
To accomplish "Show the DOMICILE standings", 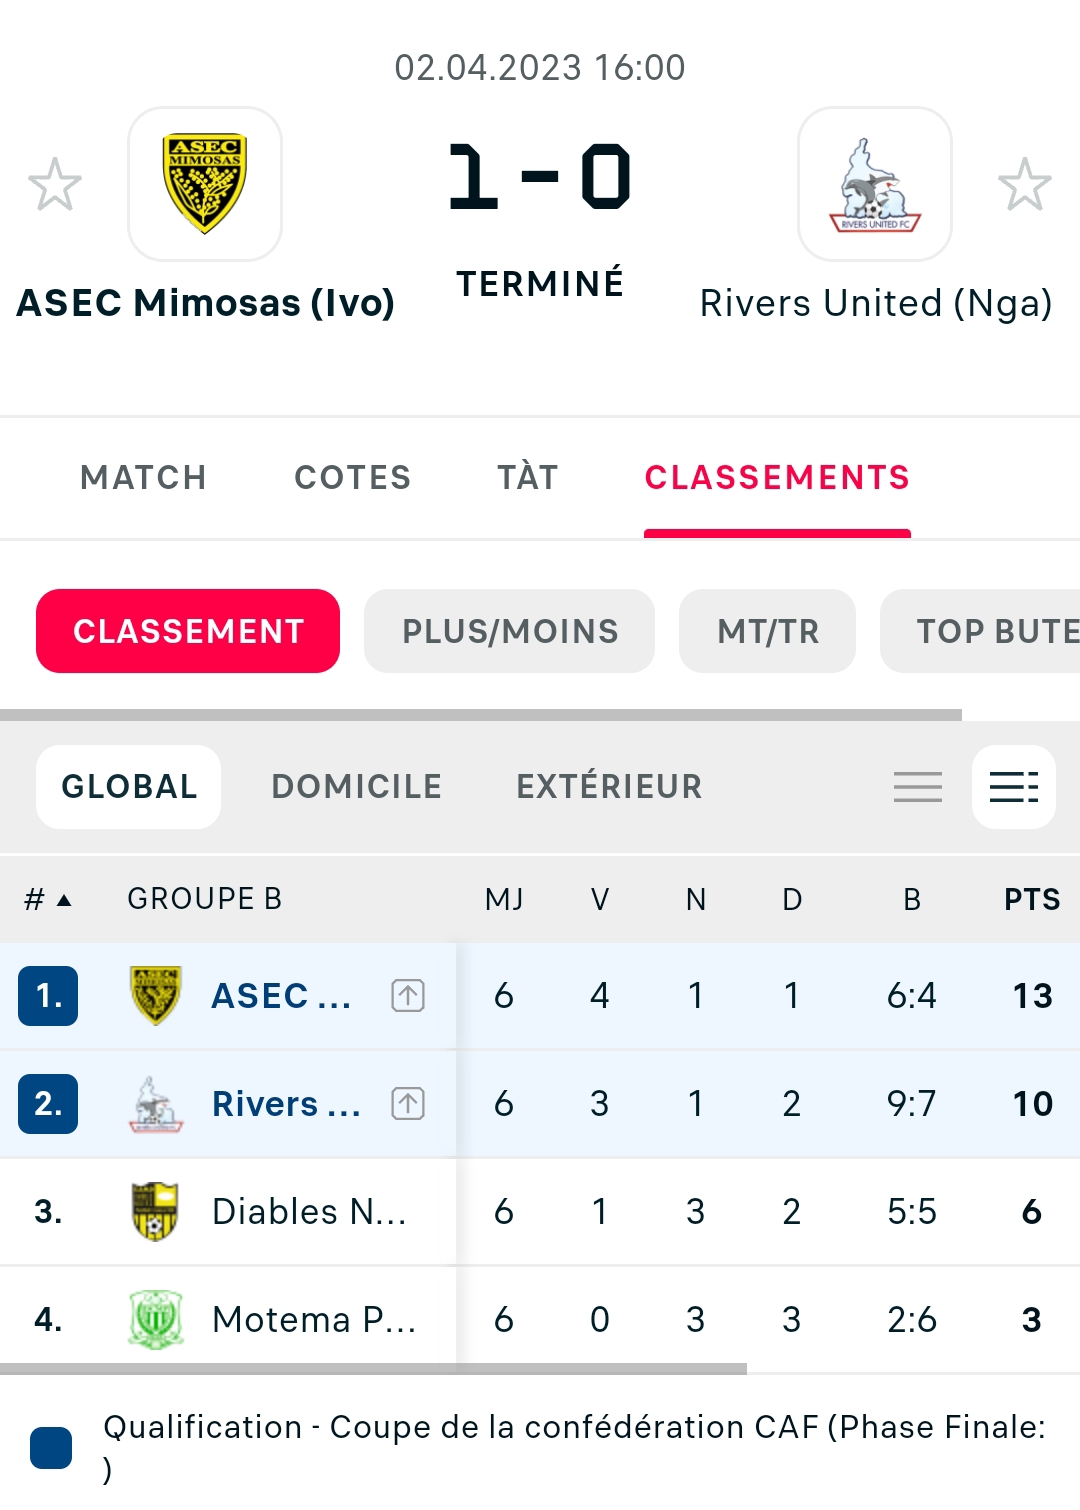I will pyautogui.click(x=356, y=787).
